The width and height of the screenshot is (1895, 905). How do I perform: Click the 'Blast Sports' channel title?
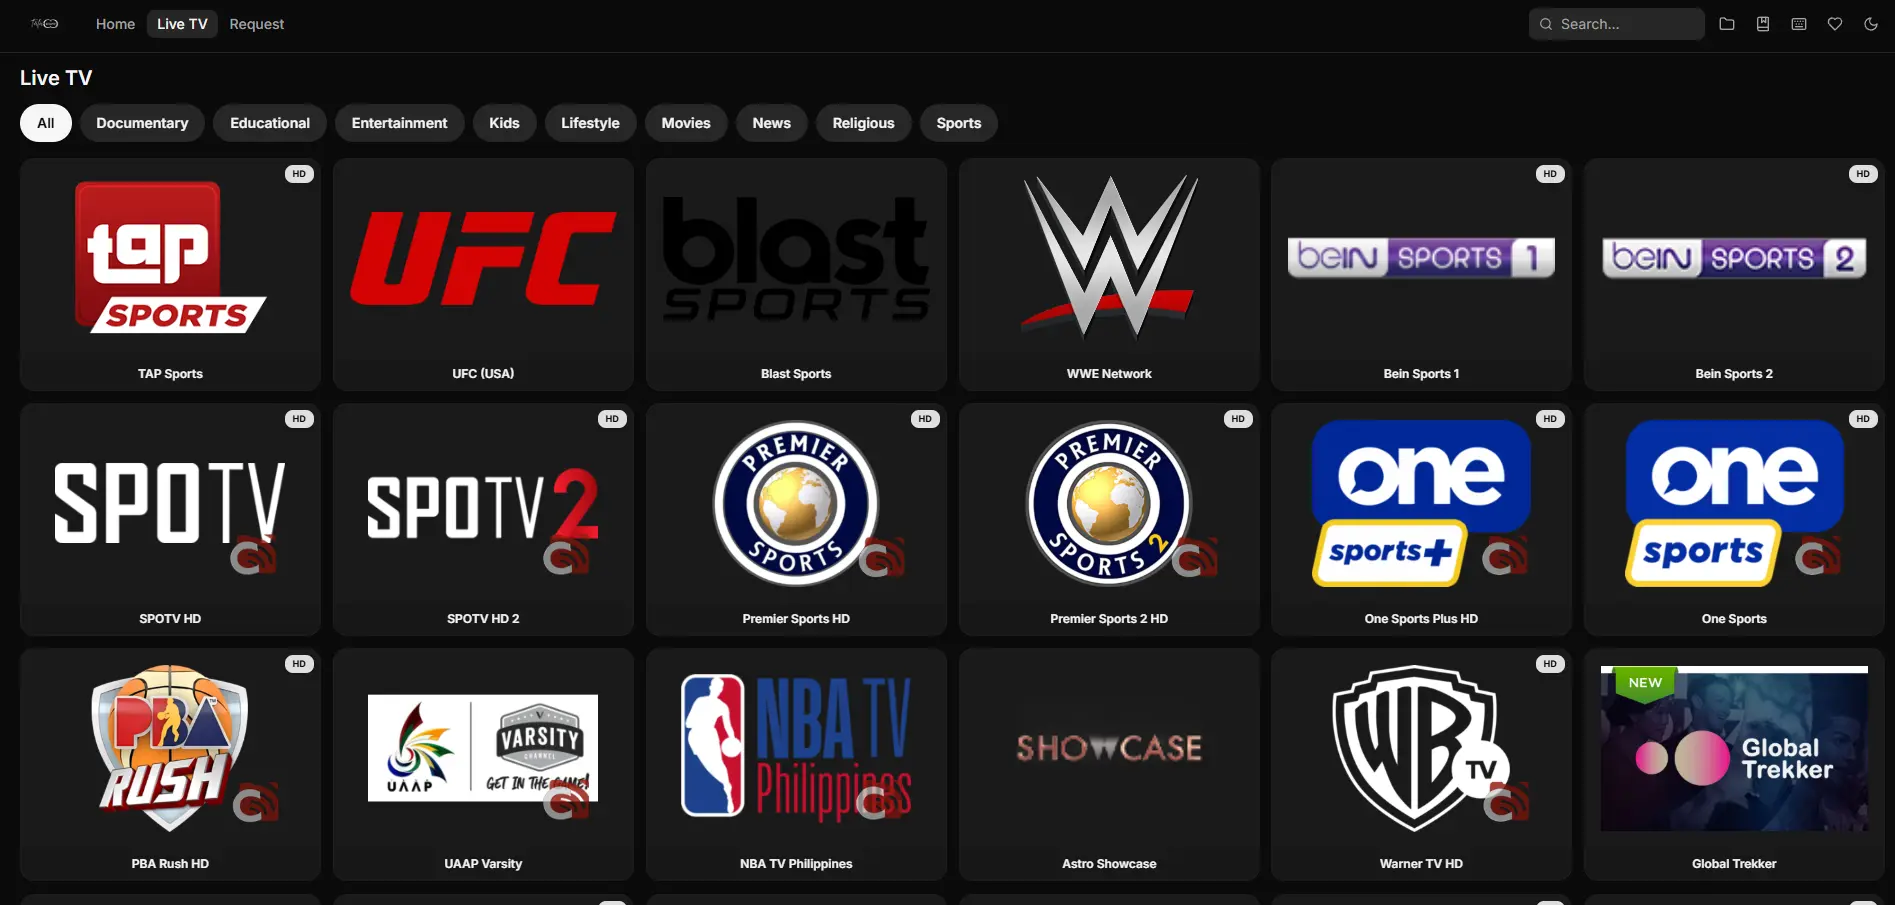click(796, 374)
